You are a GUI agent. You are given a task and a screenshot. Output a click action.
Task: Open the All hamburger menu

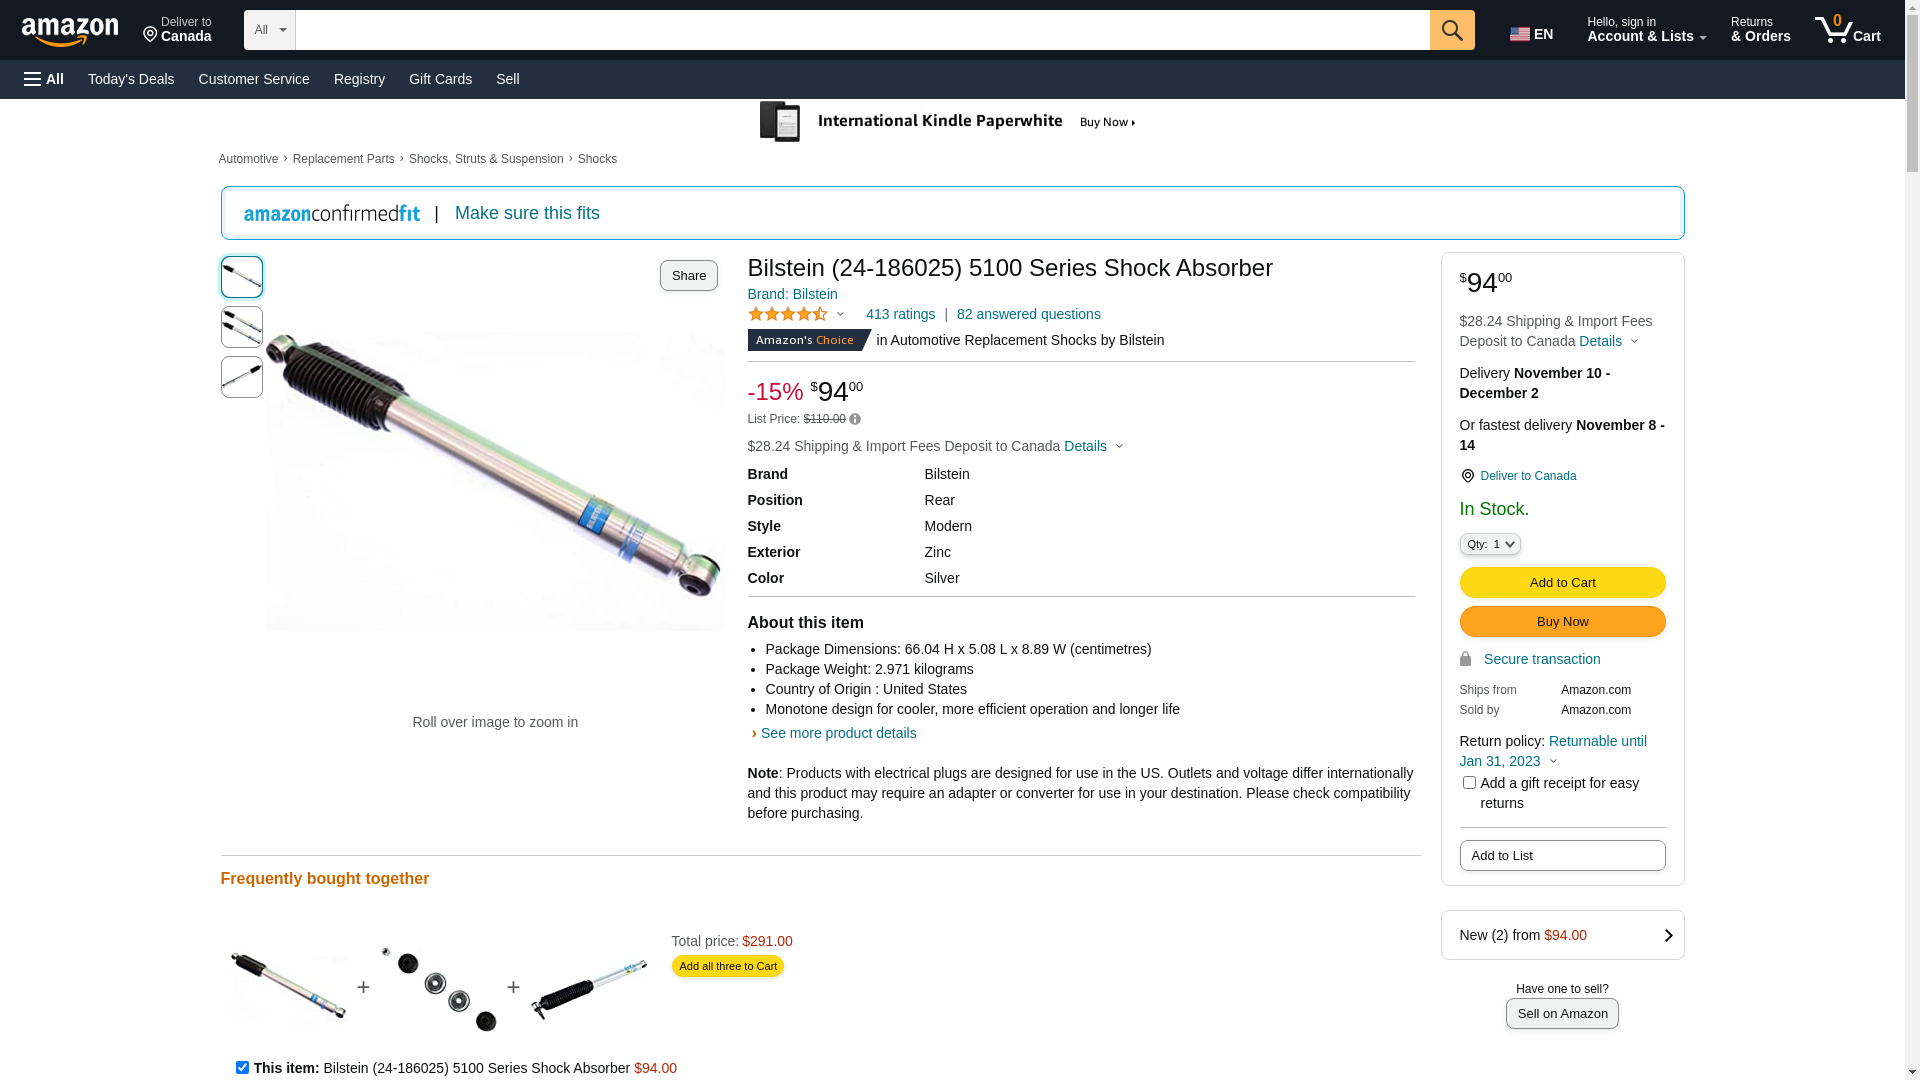coord(44,79)
